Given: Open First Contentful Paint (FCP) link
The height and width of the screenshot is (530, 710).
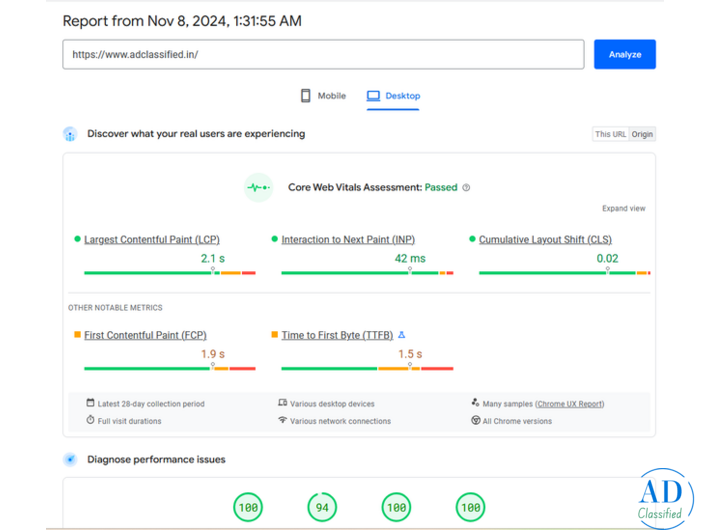Looking at the screenshot, I should click(145, 335).
